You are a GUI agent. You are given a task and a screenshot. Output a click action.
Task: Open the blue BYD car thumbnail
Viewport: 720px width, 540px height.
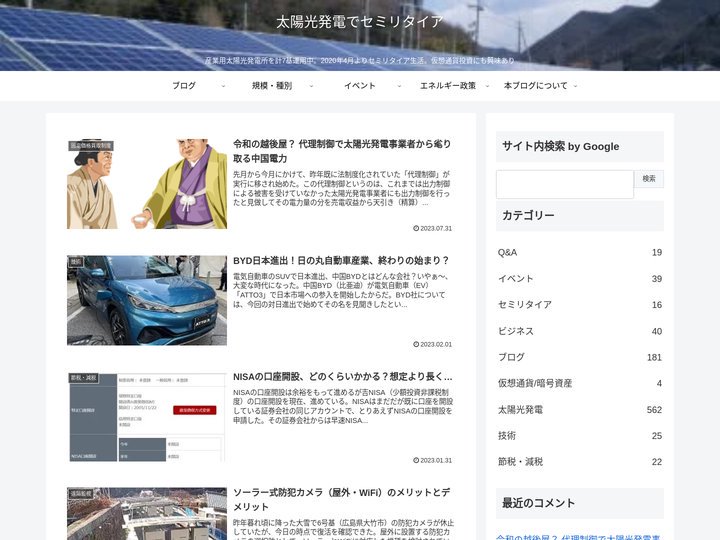pos(147,300)
